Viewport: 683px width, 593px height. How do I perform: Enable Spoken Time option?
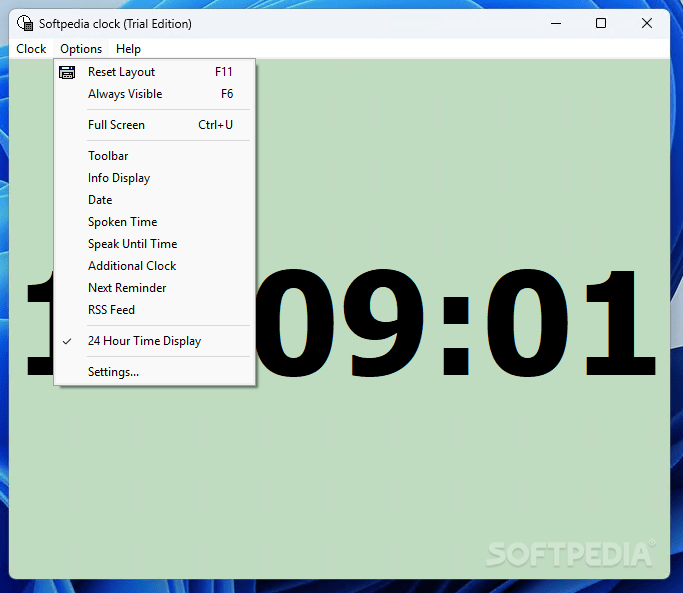click(155, 222)
